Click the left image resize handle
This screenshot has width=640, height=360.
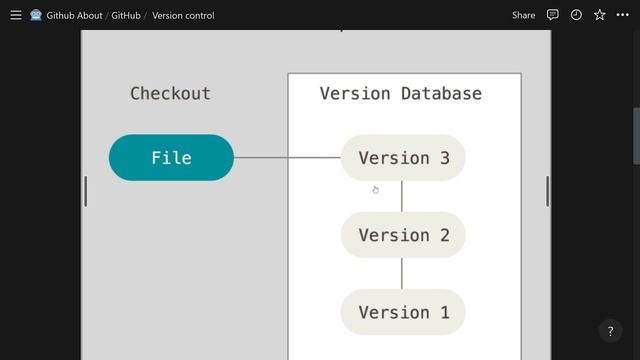[85, 191]
